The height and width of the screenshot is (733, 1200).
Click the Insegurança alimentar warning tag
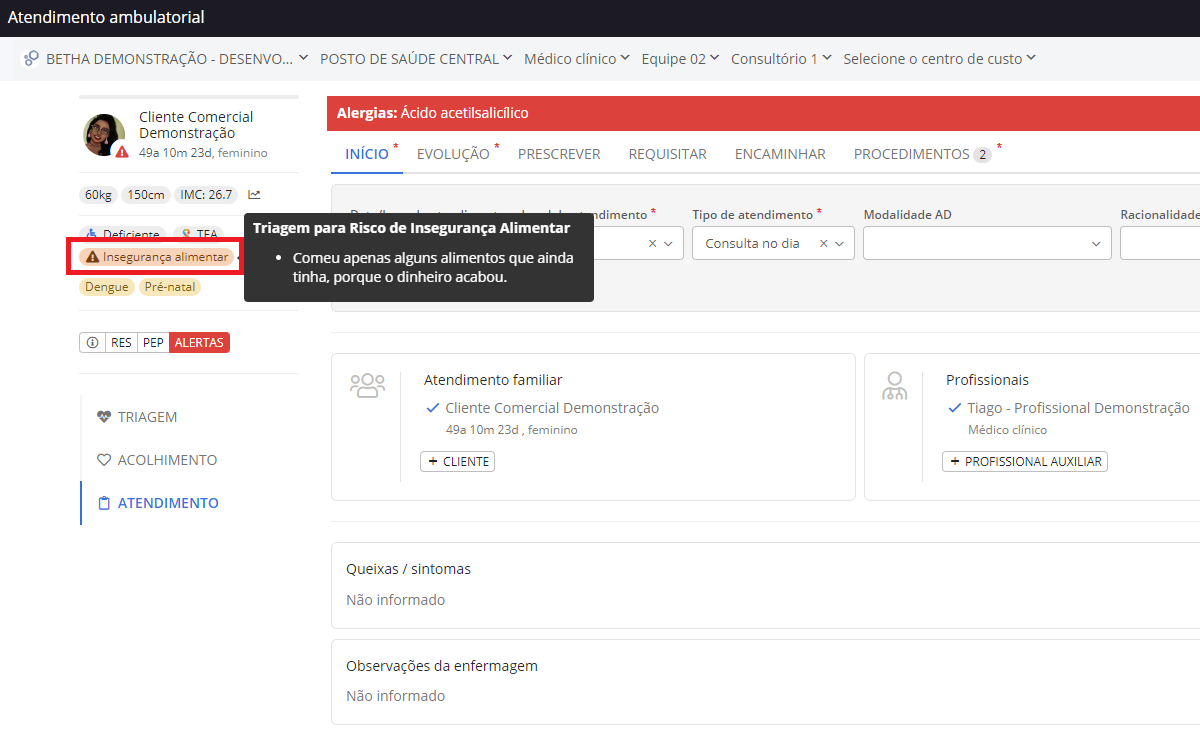(156, 257)
